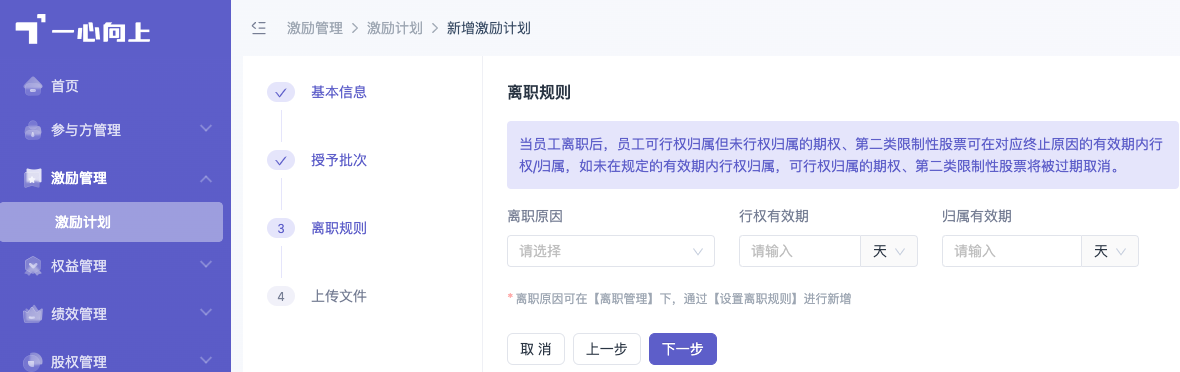Click the 参与方管理 sidebar icon

coord(32,130)
